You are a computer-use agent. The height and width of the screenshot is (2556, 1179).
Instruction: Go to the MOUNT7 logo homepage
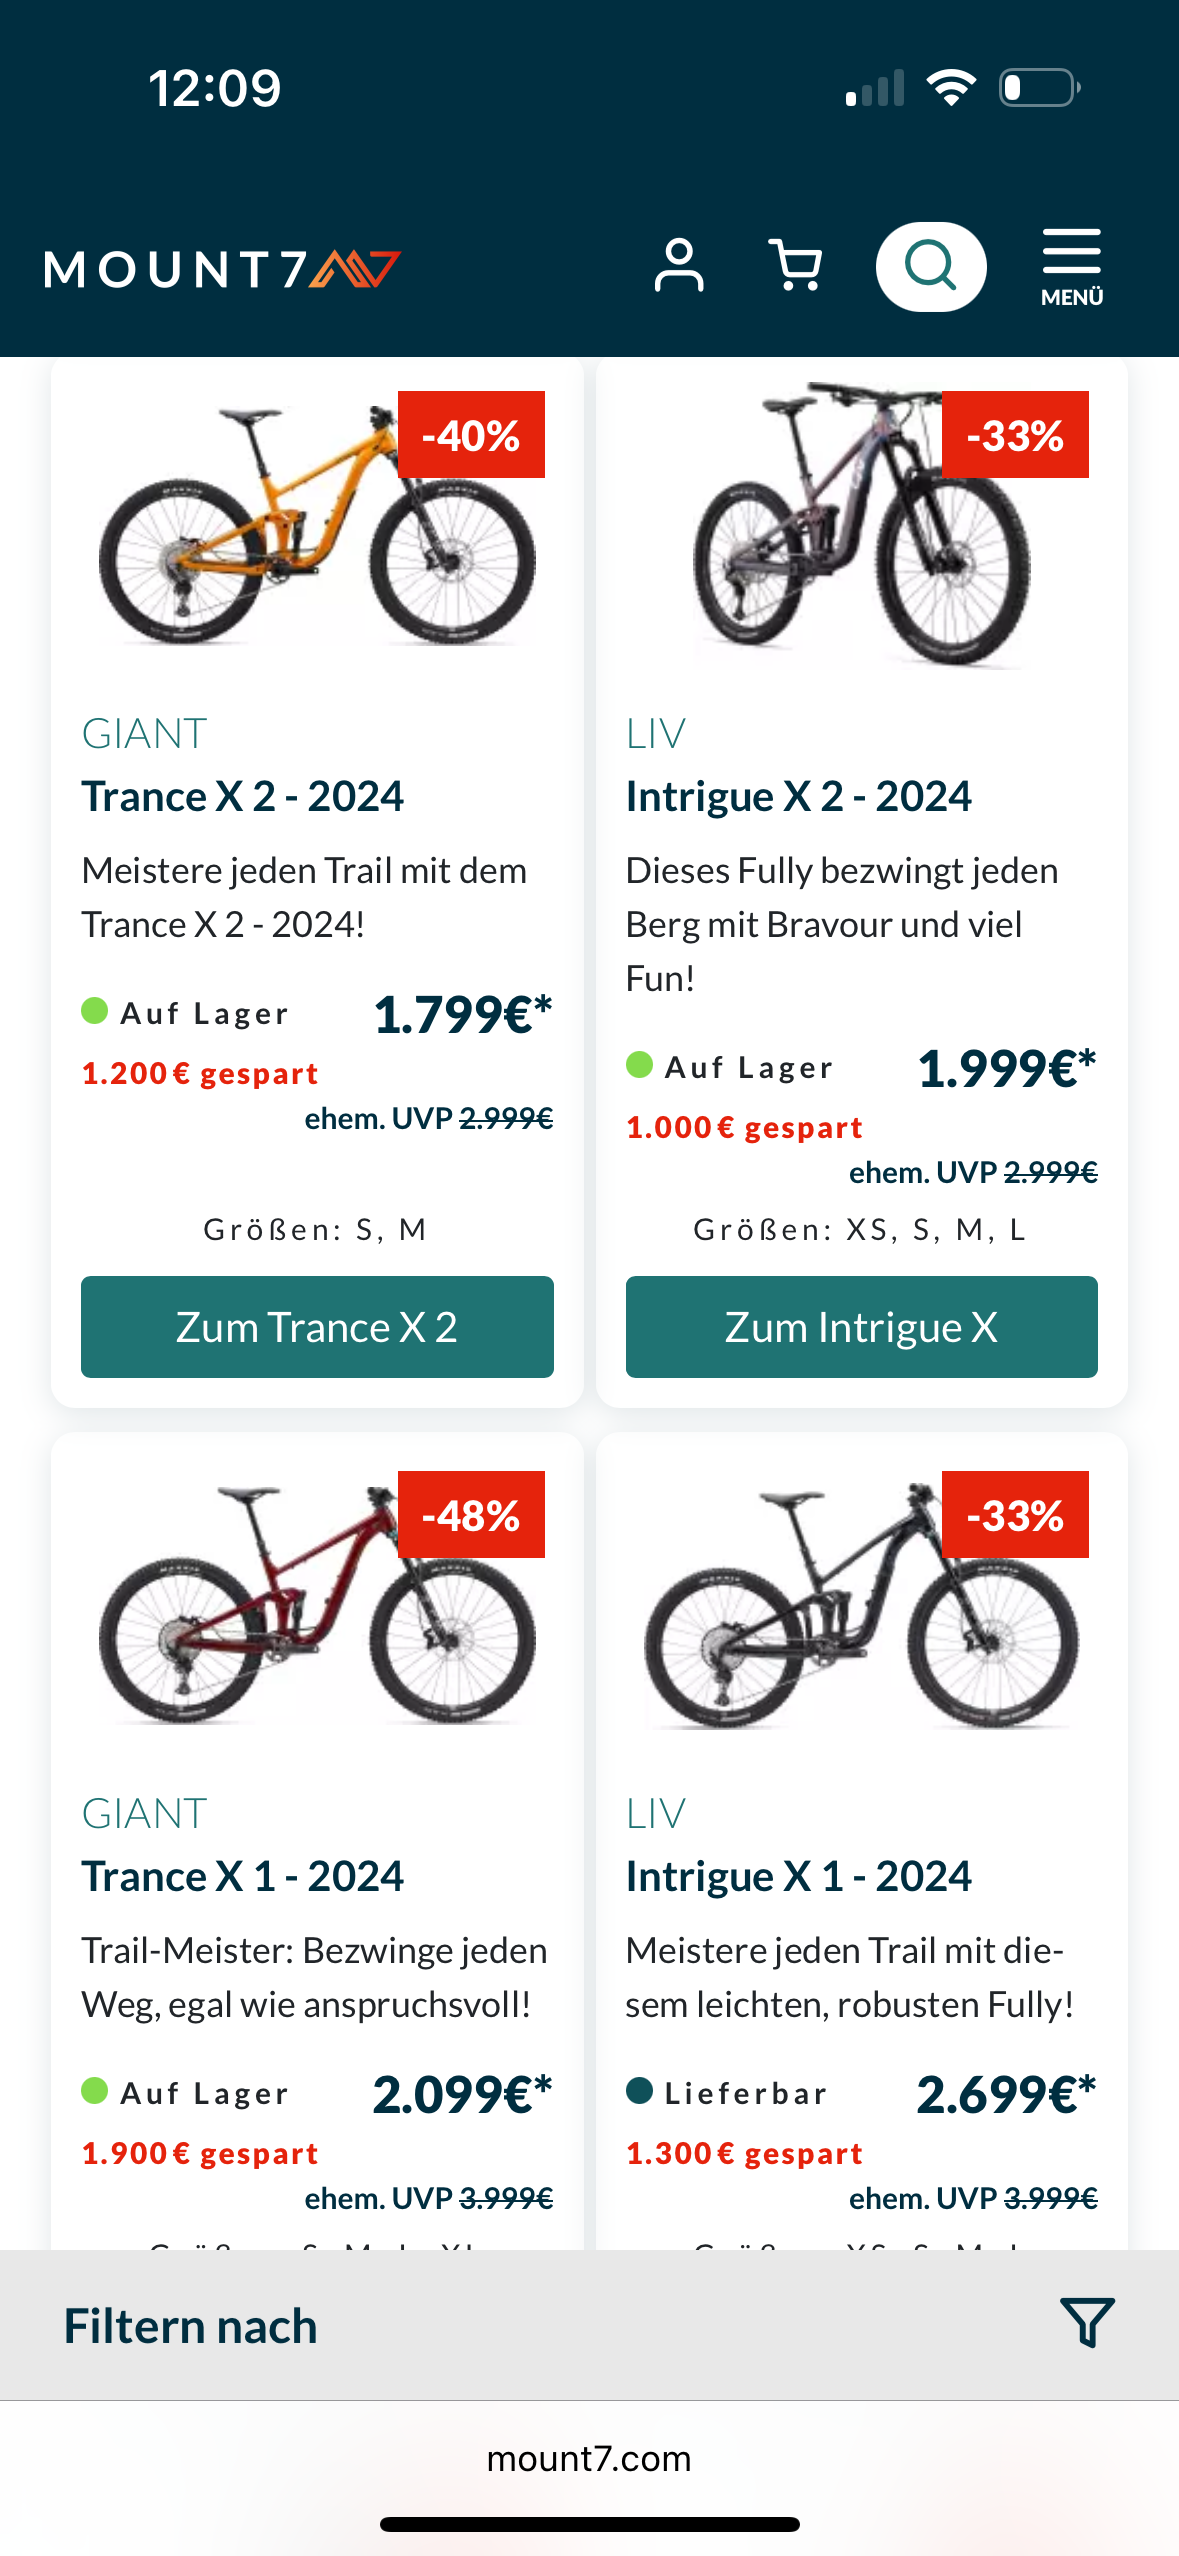pos(223,269)
